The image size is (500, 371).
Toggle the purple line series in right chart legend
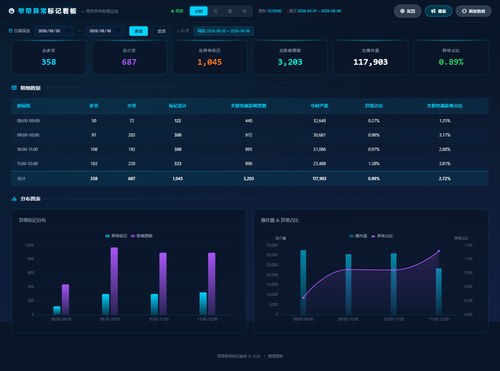(382, 236)
